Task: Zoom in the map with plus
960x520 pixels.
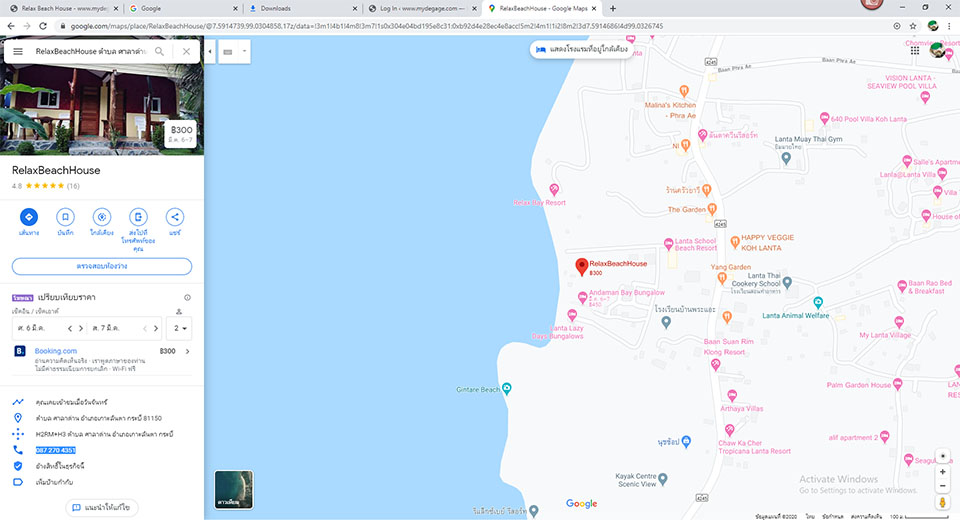Action: pos(942,472)
